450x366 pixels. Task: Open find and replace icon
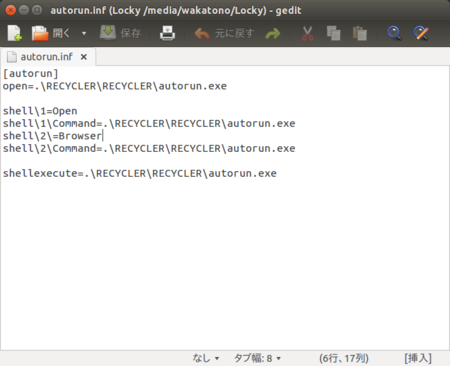pos(421,33)
